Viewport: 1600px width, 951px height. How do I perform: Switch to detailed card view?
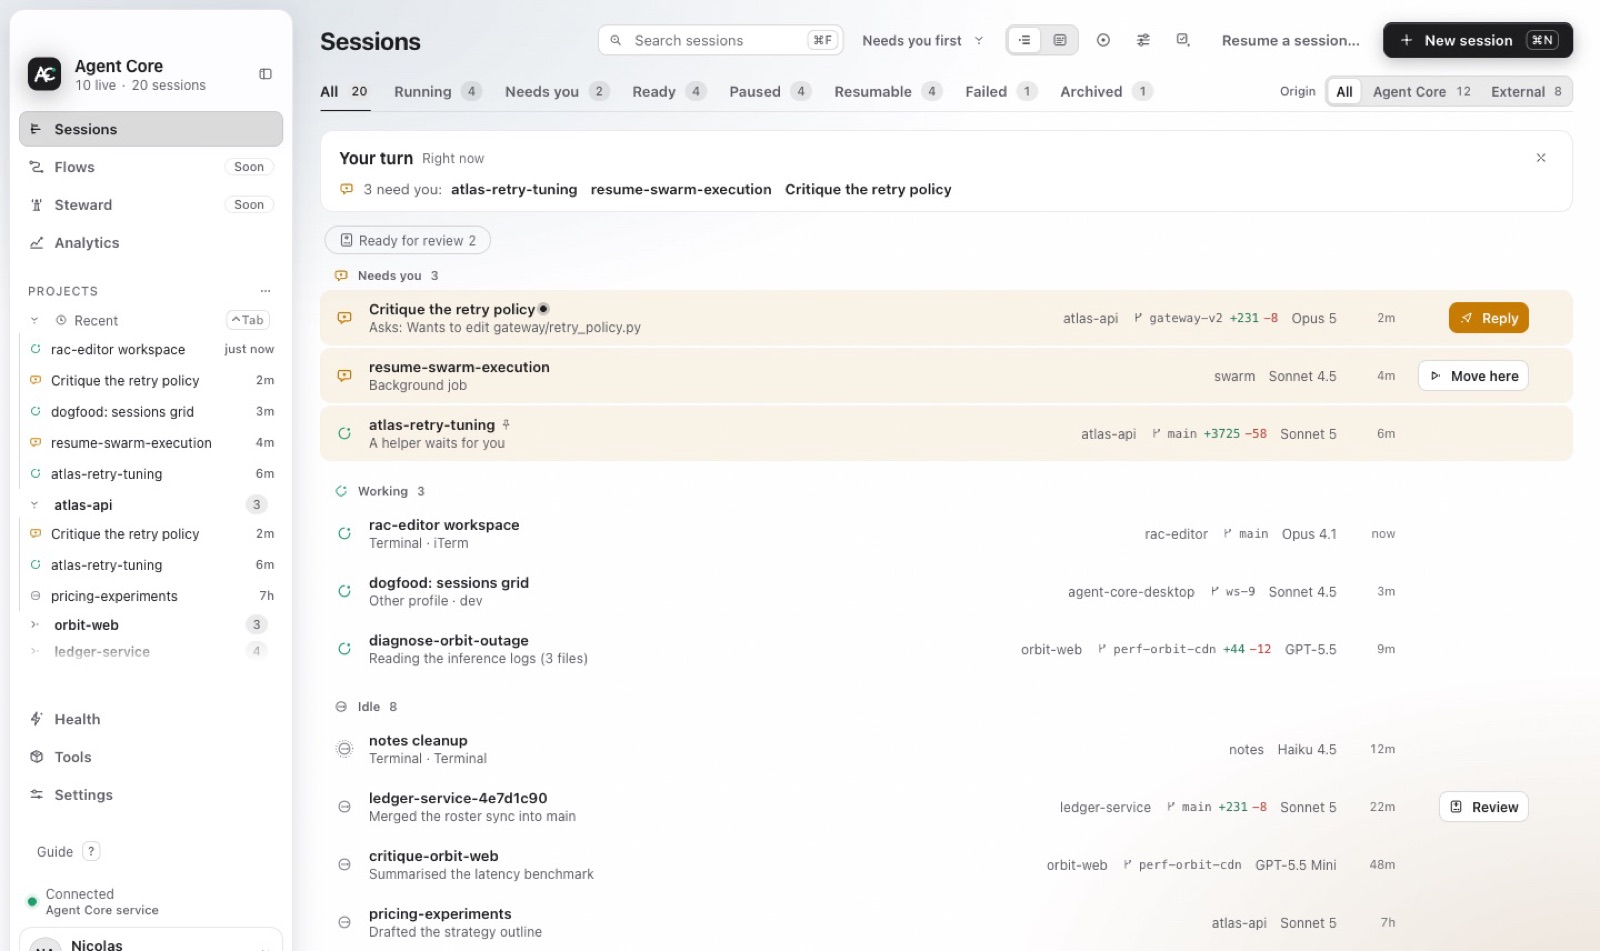pyautogui.click(x=1060, y=40)
